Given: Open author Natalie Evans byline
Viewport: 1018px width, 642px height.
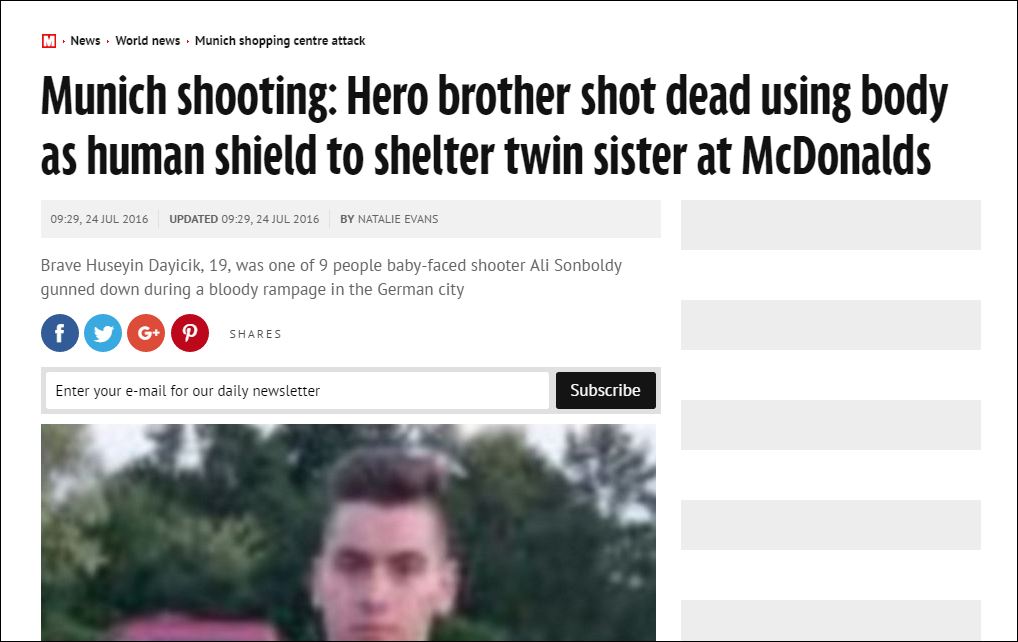Looking at the screenshot, I should click(x=397, y=219).
